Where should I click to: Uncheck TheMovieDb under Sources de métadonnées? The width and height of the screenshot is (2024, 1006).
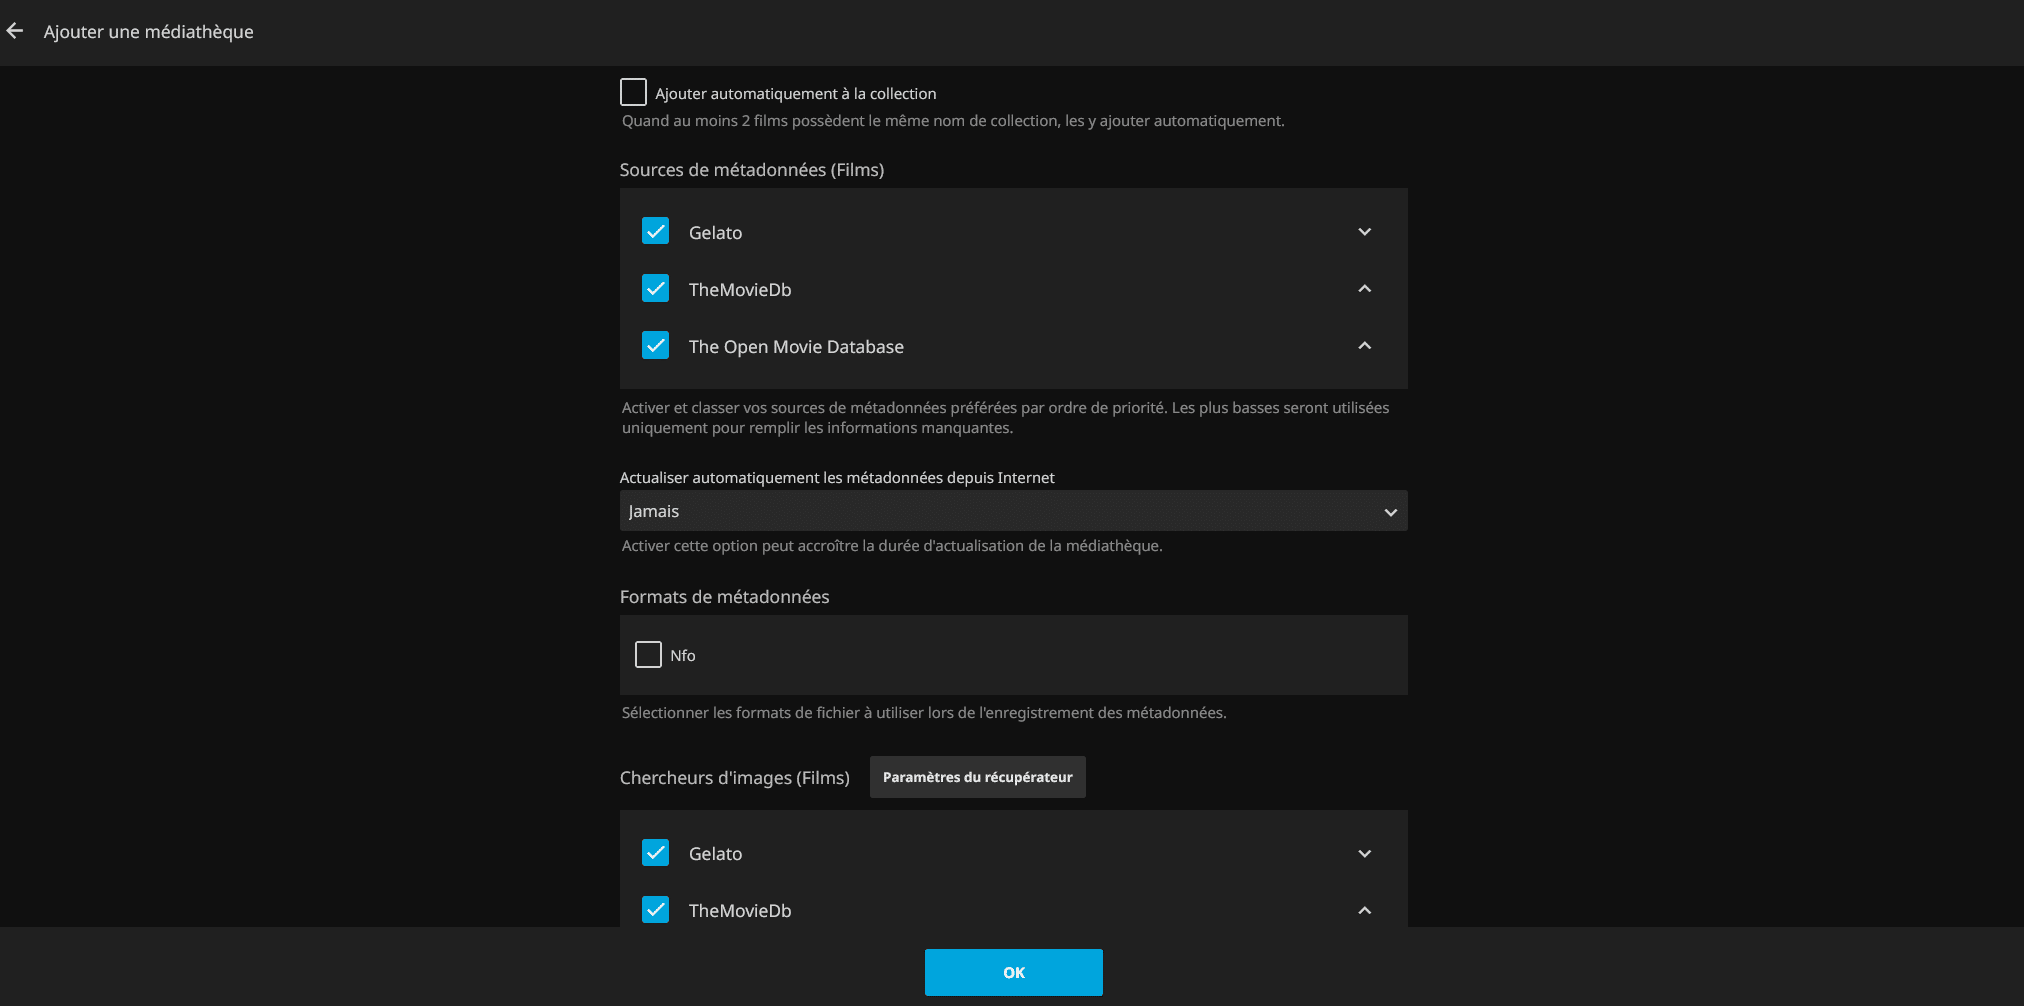[x=655, y=288]
